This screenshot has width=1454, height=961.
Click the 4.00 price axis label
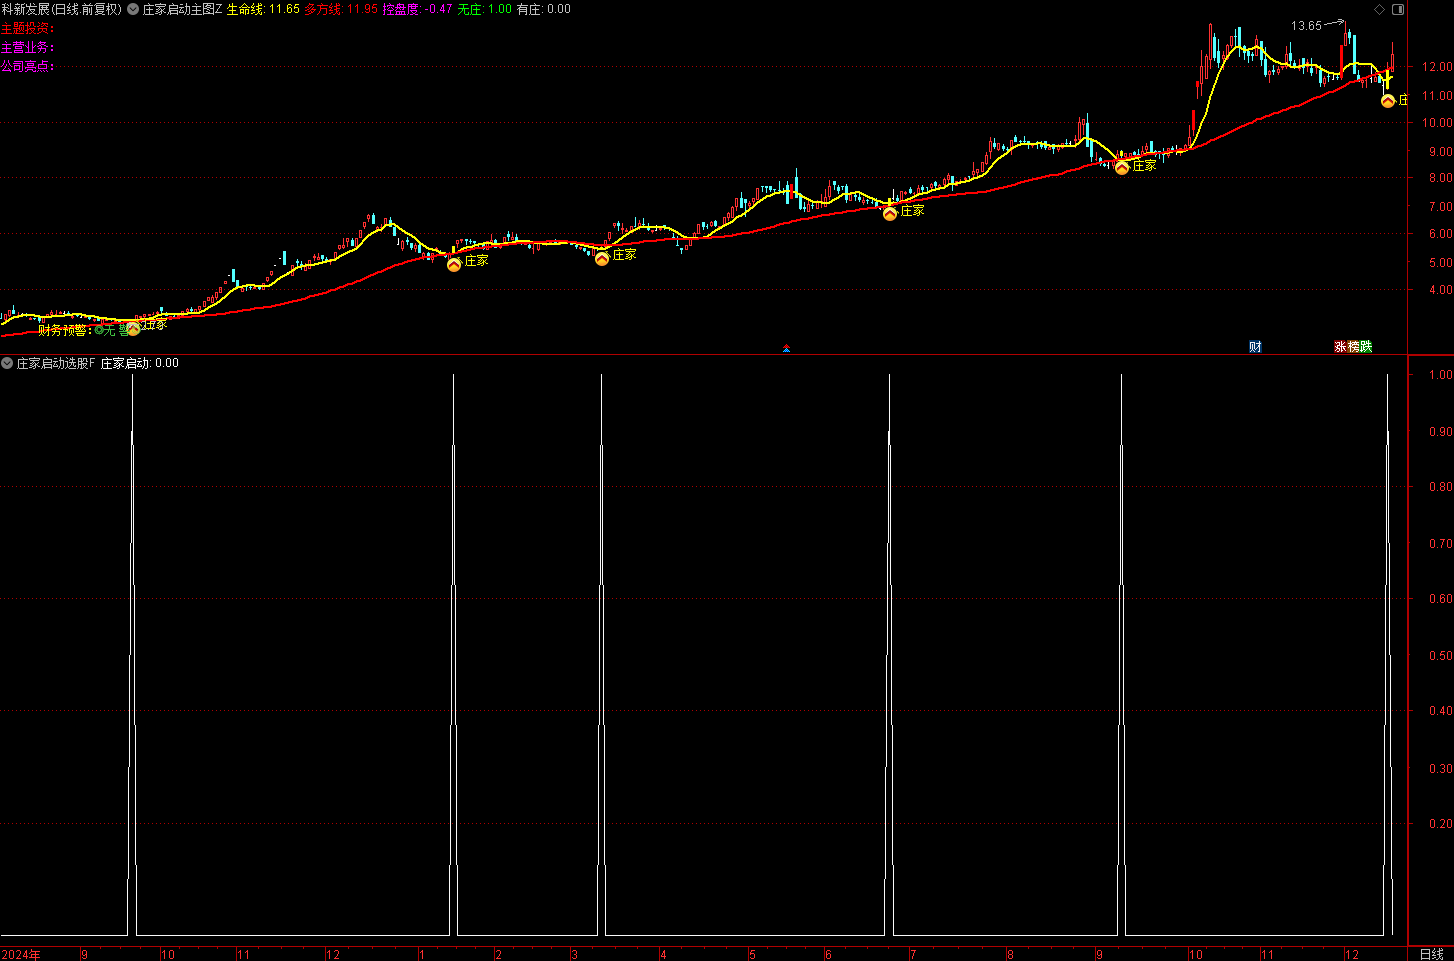[1440, 290]
